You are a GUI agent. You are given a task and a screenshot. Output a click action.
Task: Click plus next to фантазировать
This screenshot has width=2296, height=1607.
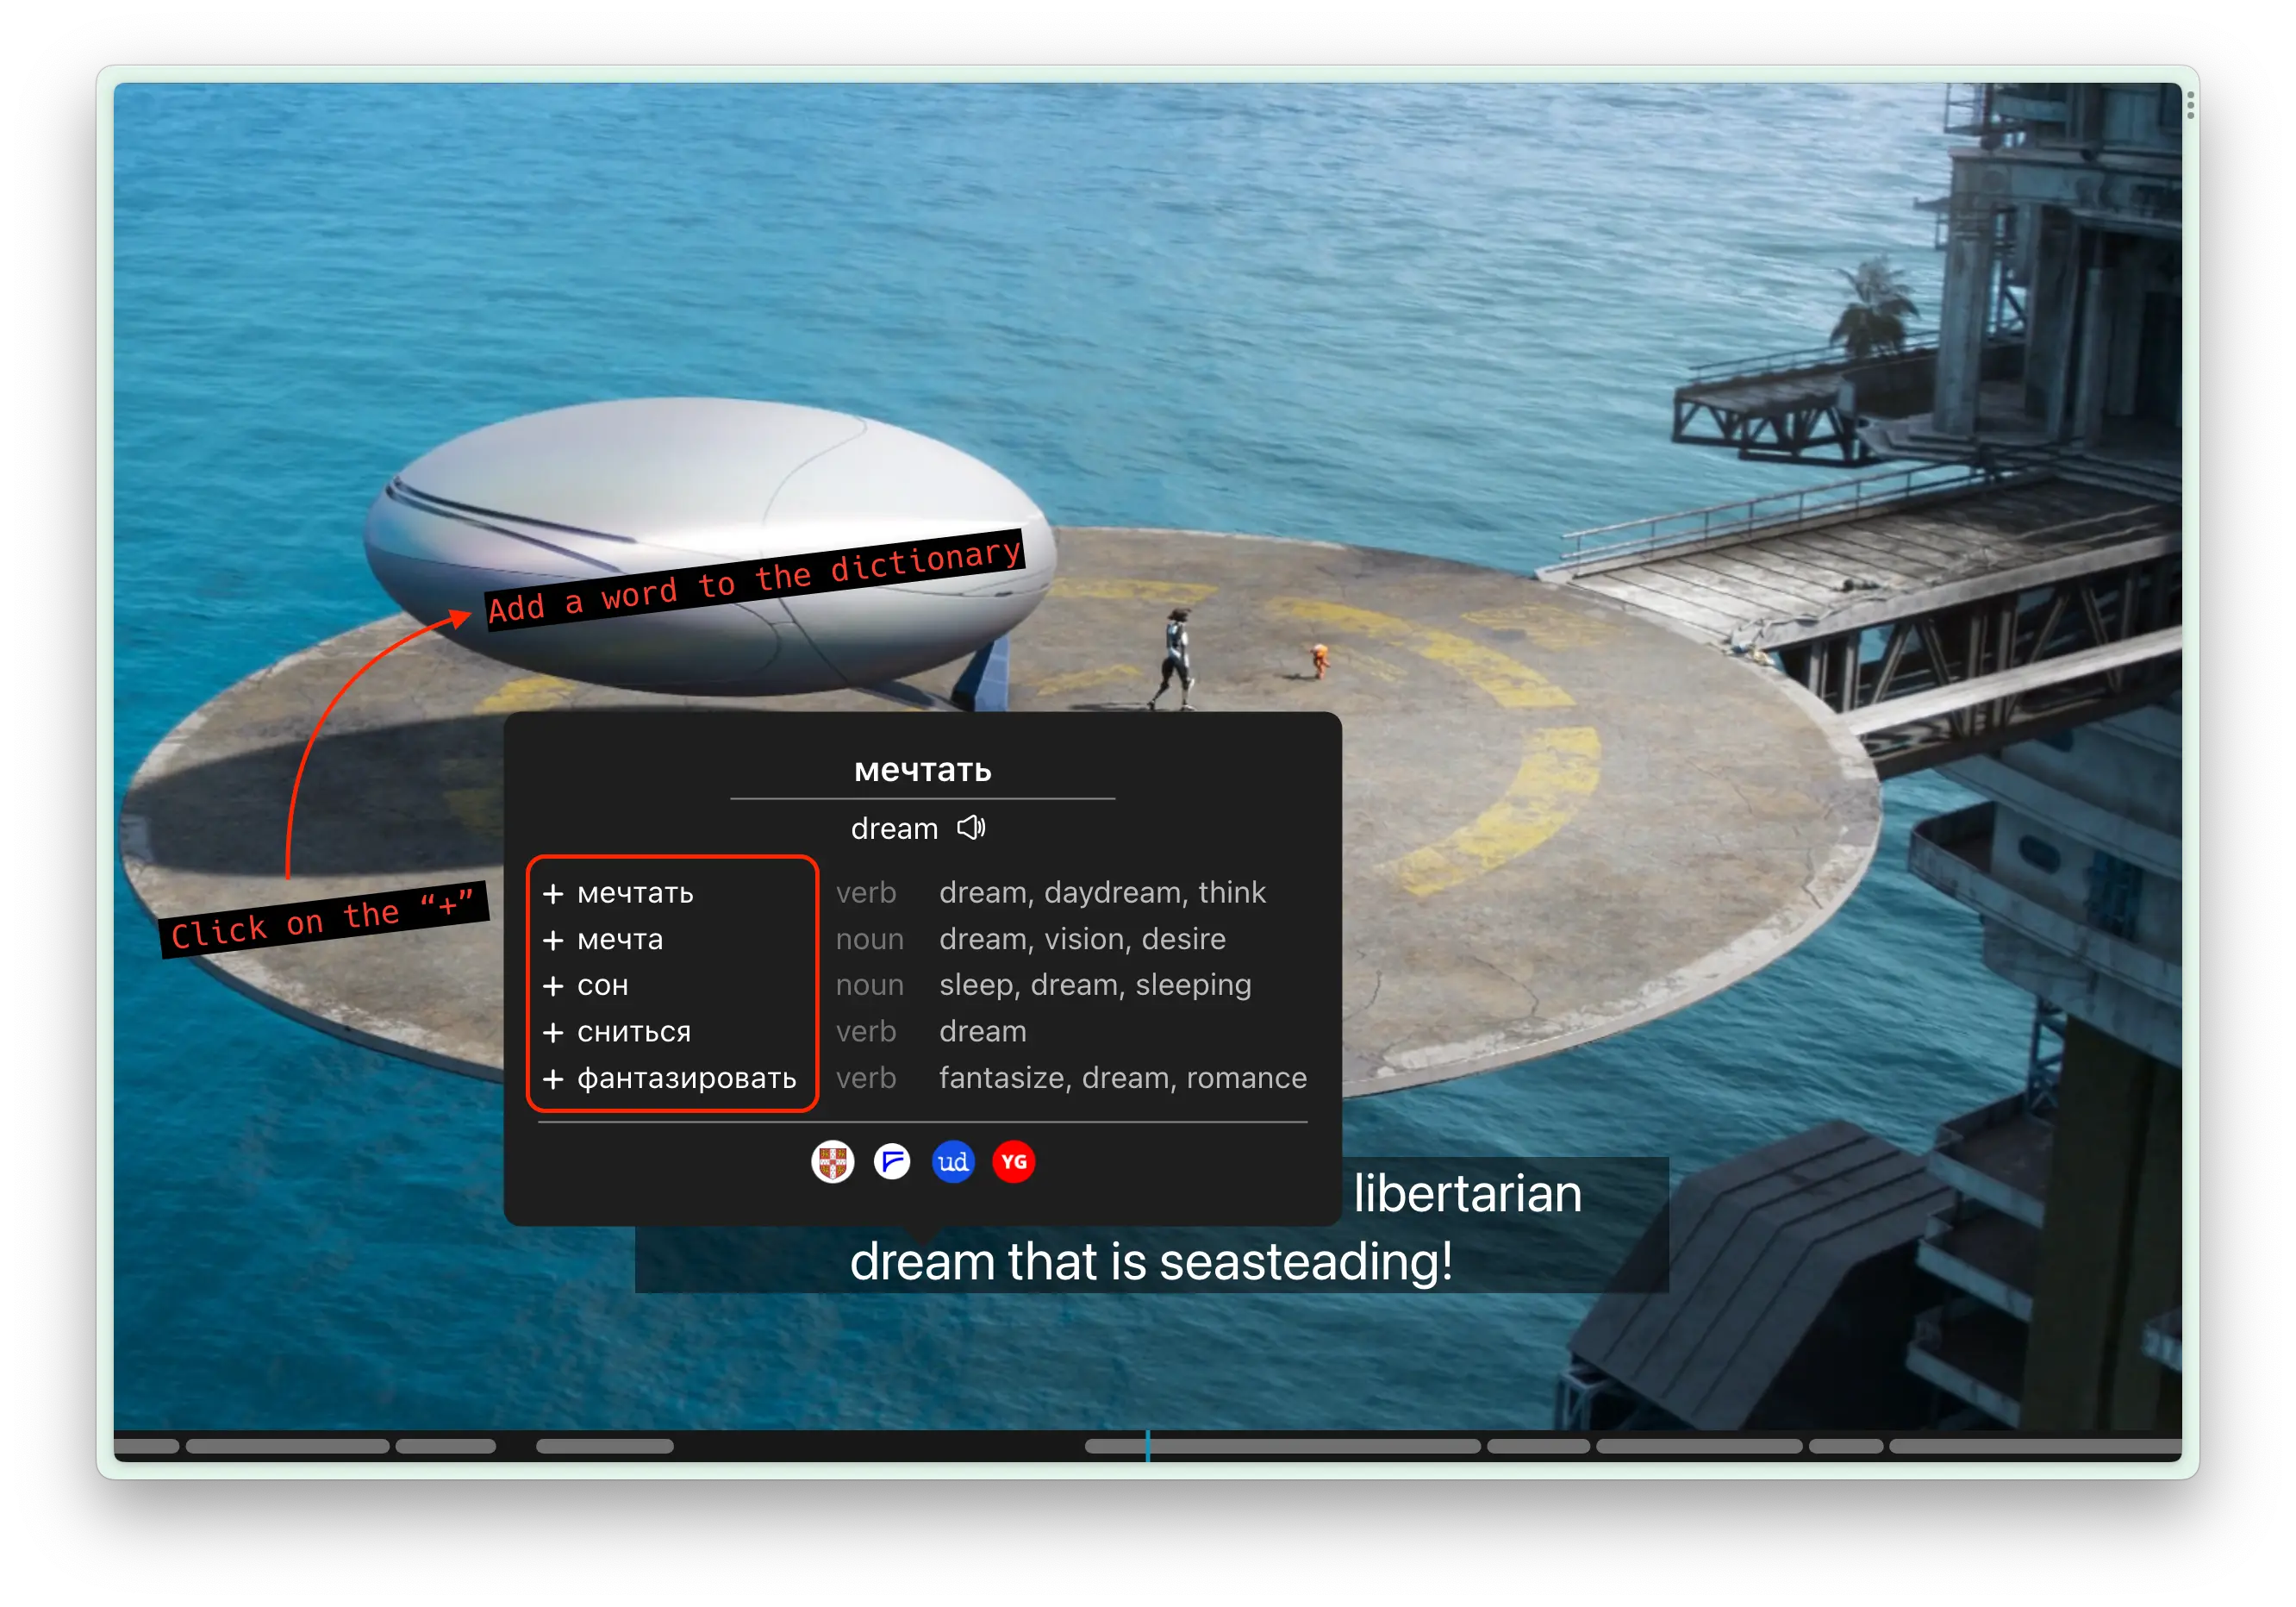[x=553, y=1079]
